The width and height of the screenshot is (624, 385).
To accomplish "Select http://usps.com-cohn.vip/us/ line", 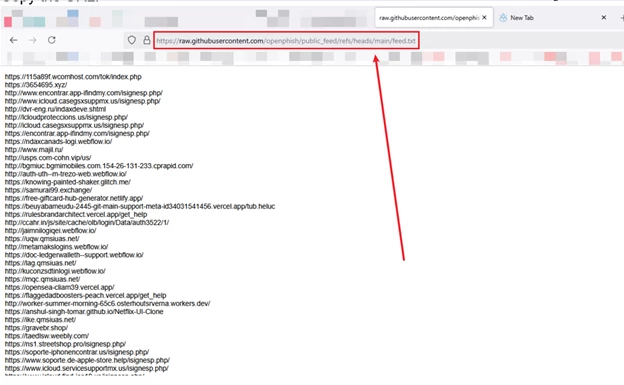I will [48, 158].
